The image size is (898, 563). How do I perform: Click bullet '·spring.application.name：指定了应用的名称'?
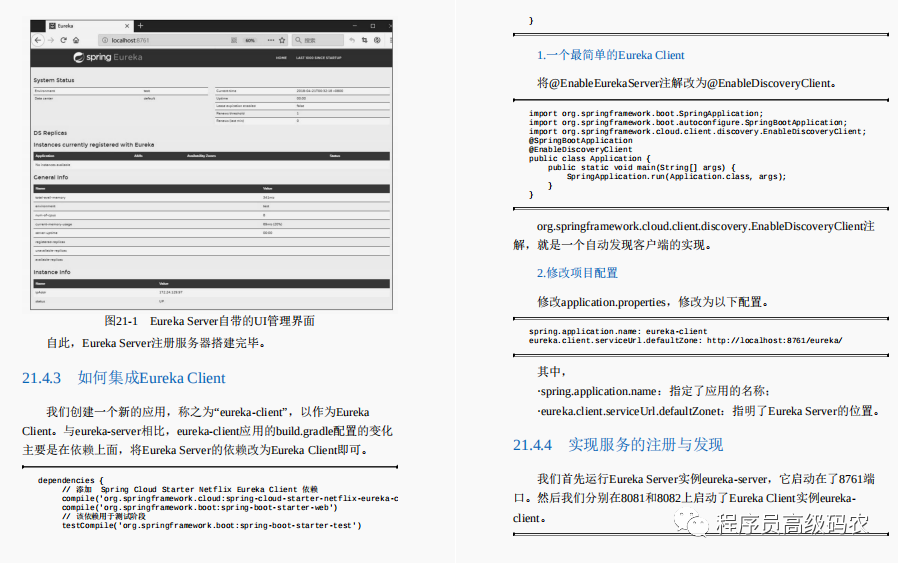pos(653,392)
